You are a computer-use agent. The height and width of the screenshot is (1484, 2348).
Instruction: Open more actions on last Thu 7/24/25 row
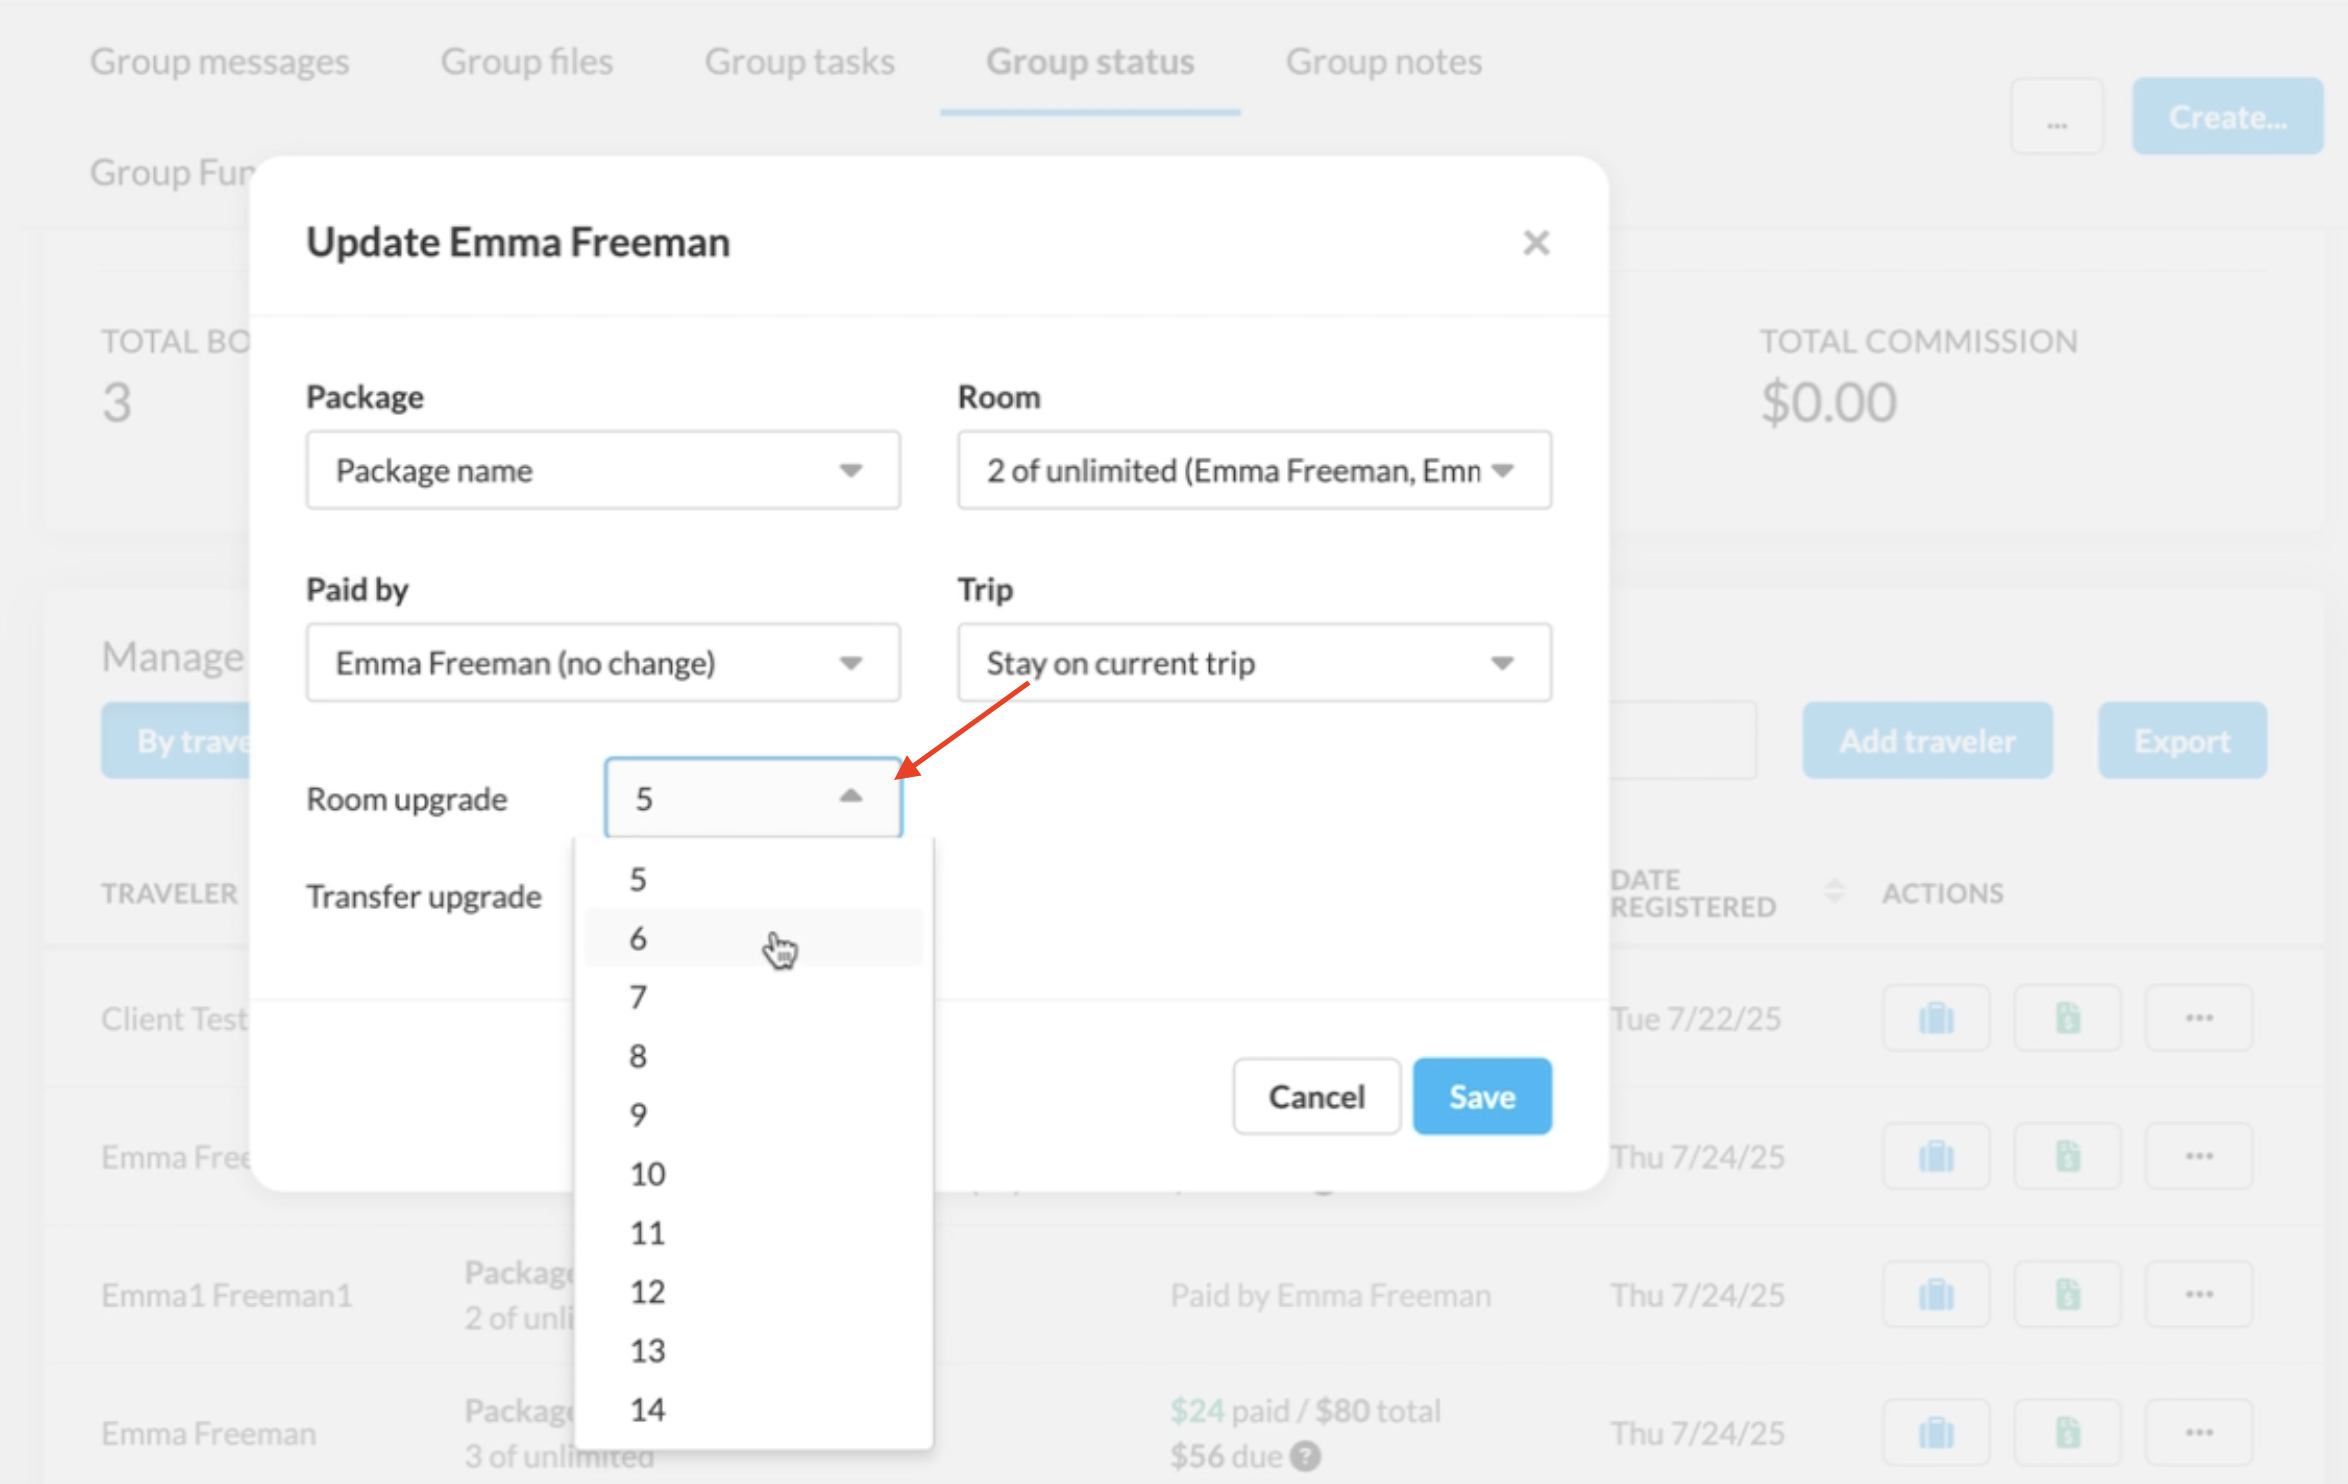pos(2198,1433)
